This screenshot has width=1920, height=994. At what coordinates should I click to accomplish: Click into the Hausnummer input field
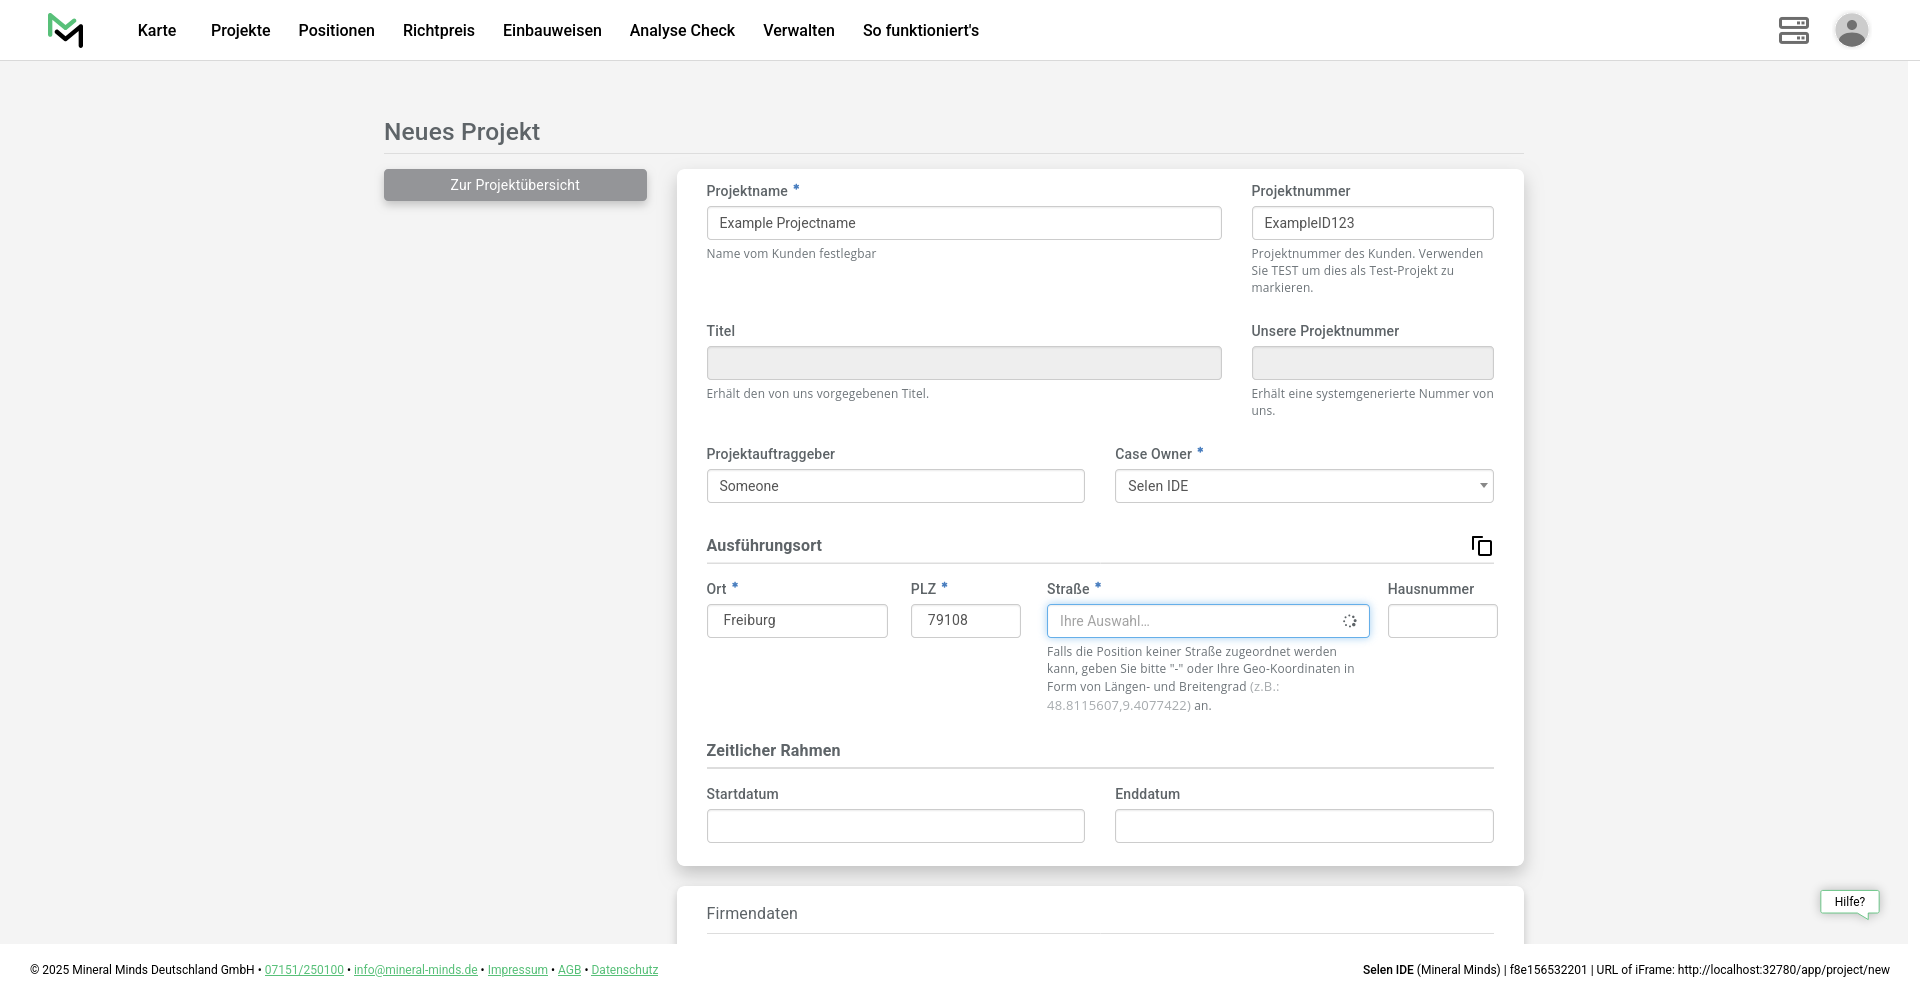coord(1442,621)
